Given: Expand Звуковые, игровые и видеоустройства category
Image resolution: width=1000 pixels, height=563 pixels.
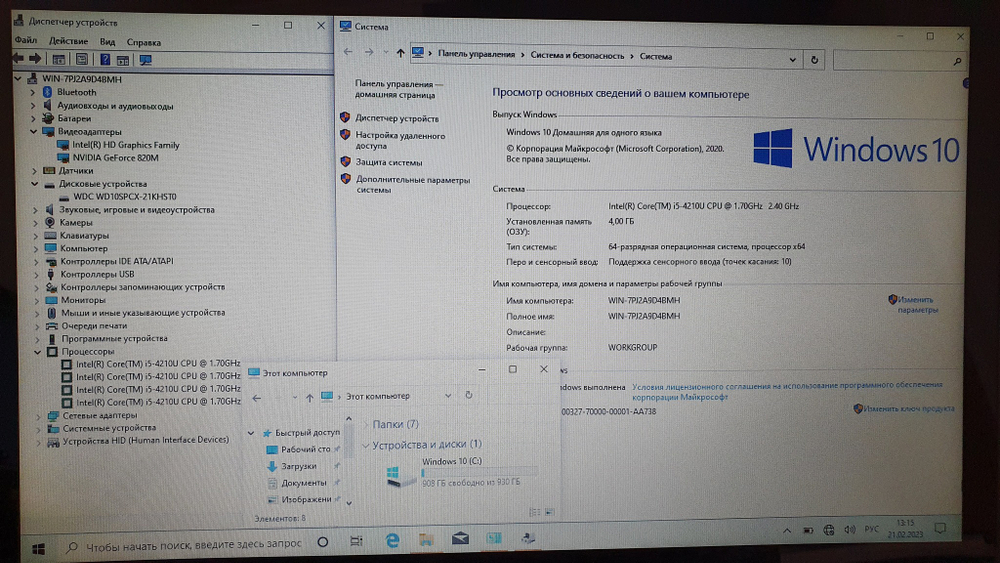Looking at the screenshot, I should [36, 210].
